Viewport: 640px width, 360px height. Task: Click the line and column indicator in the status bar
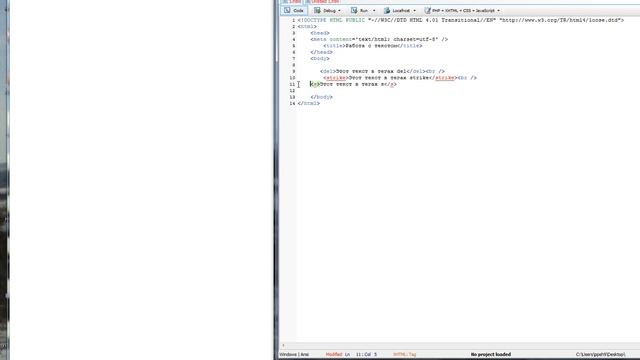[x=361, y=354]
